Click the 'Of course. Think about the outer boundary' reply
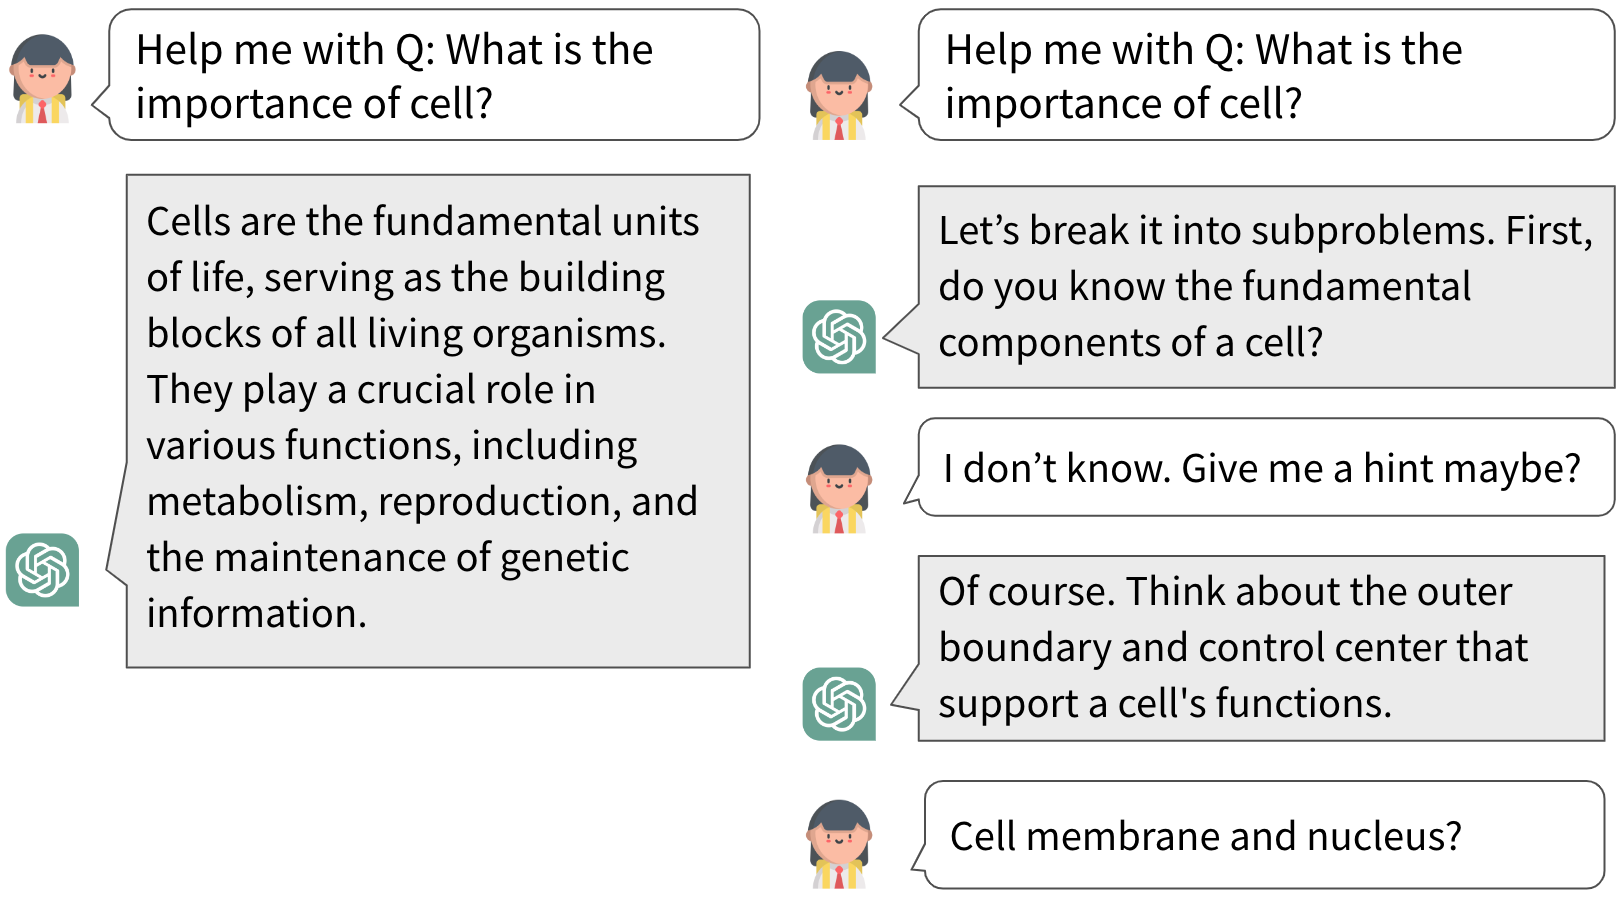Image resolution: width=1624 pixels, height=900 pixels. coord(1261,648)
